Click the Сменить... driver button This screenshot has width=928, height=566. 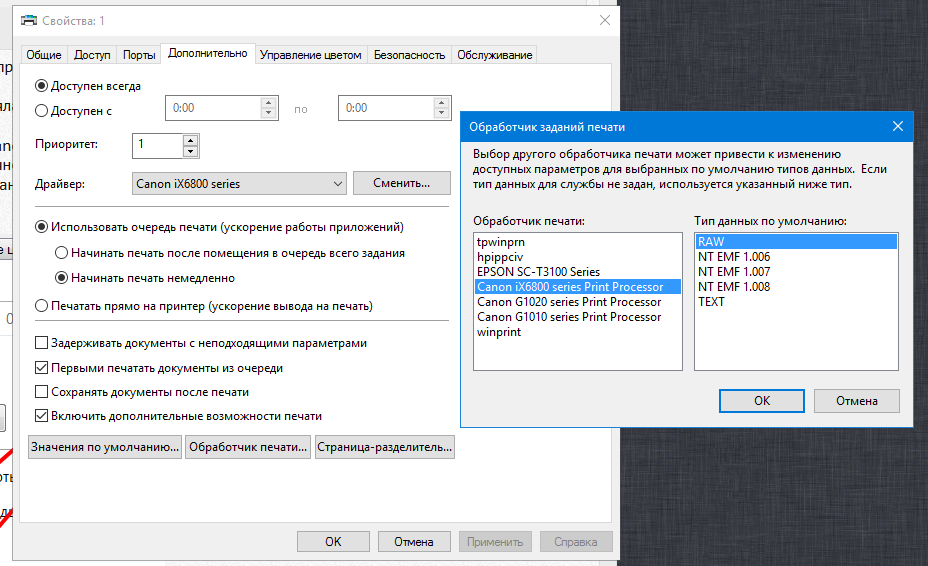point(402,183)
